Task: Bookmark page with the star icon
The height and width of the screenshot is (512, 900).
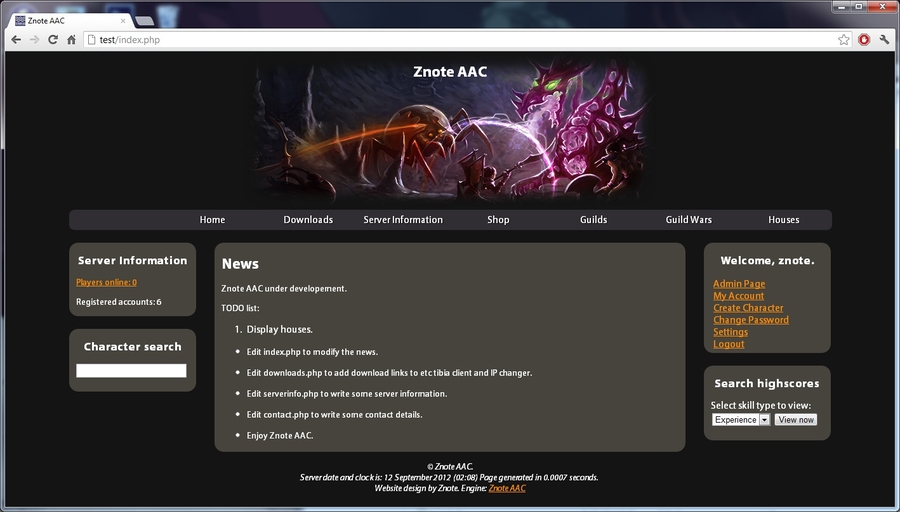Action: 843,40
